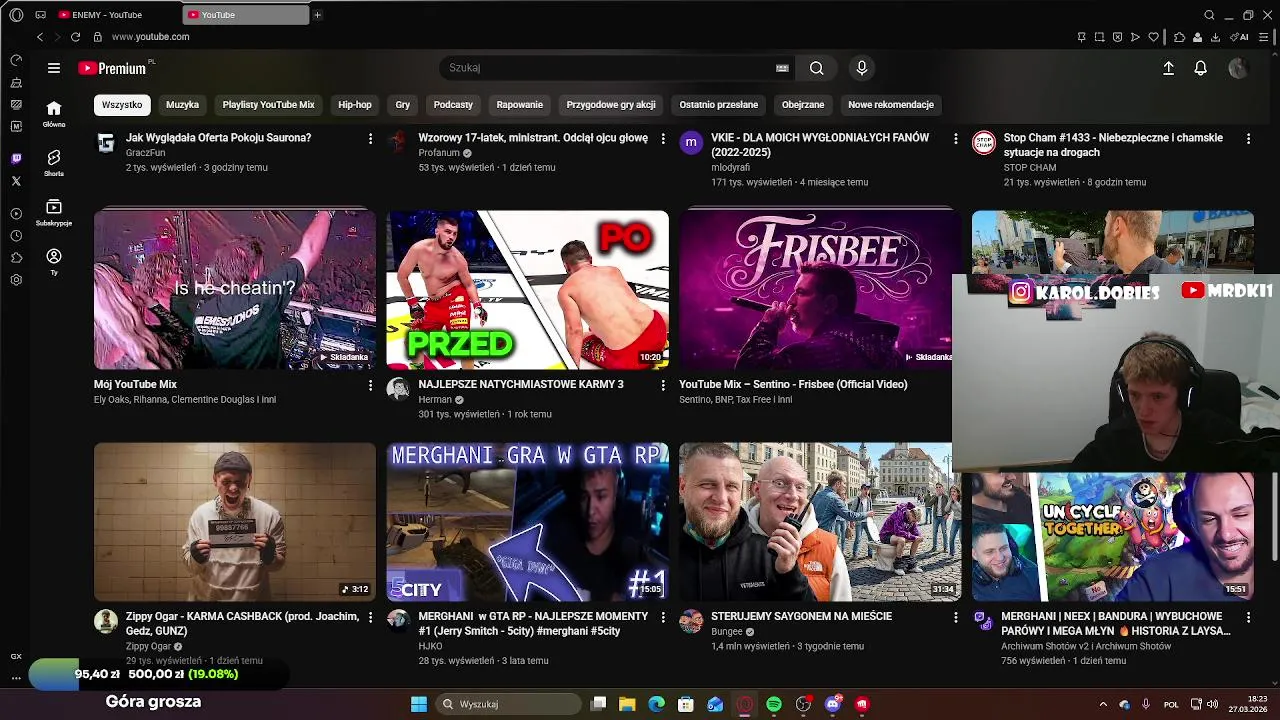Image resolution: width=1280 pixels, height=720 pixels.
Task: Open a new browser tab with plus
Action: (318, 15)
